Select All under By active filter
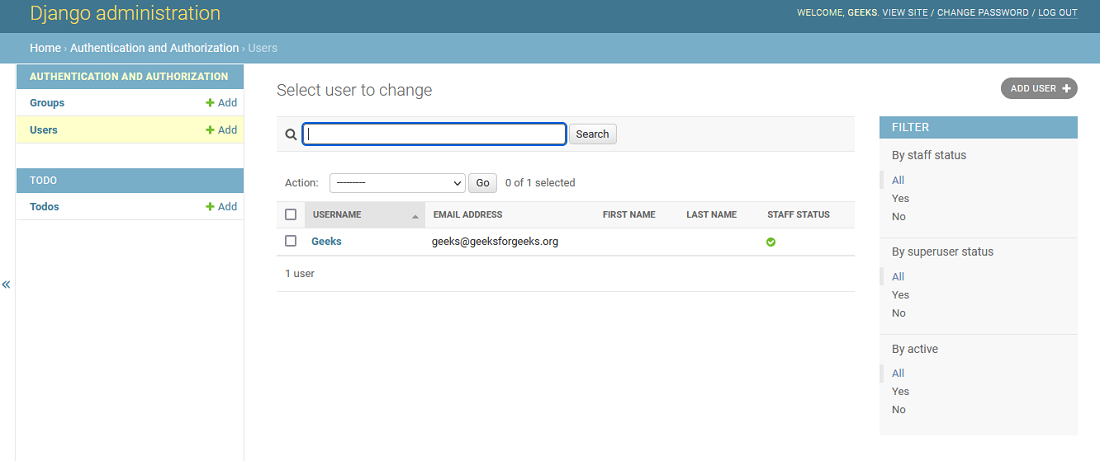Screen dimensions: 1100x461 point(898,373)
